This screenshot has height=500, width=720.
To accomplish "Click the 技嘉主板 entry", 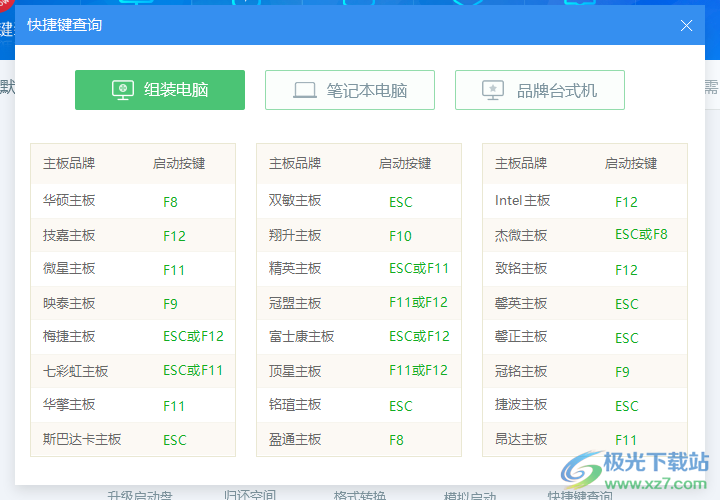I will [x=69, y=236].
